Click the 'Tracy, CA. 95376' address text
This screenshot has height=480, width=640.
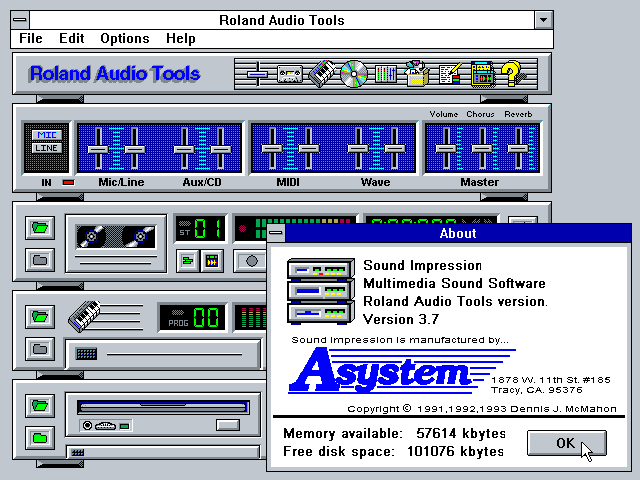(x=537, y=390)
